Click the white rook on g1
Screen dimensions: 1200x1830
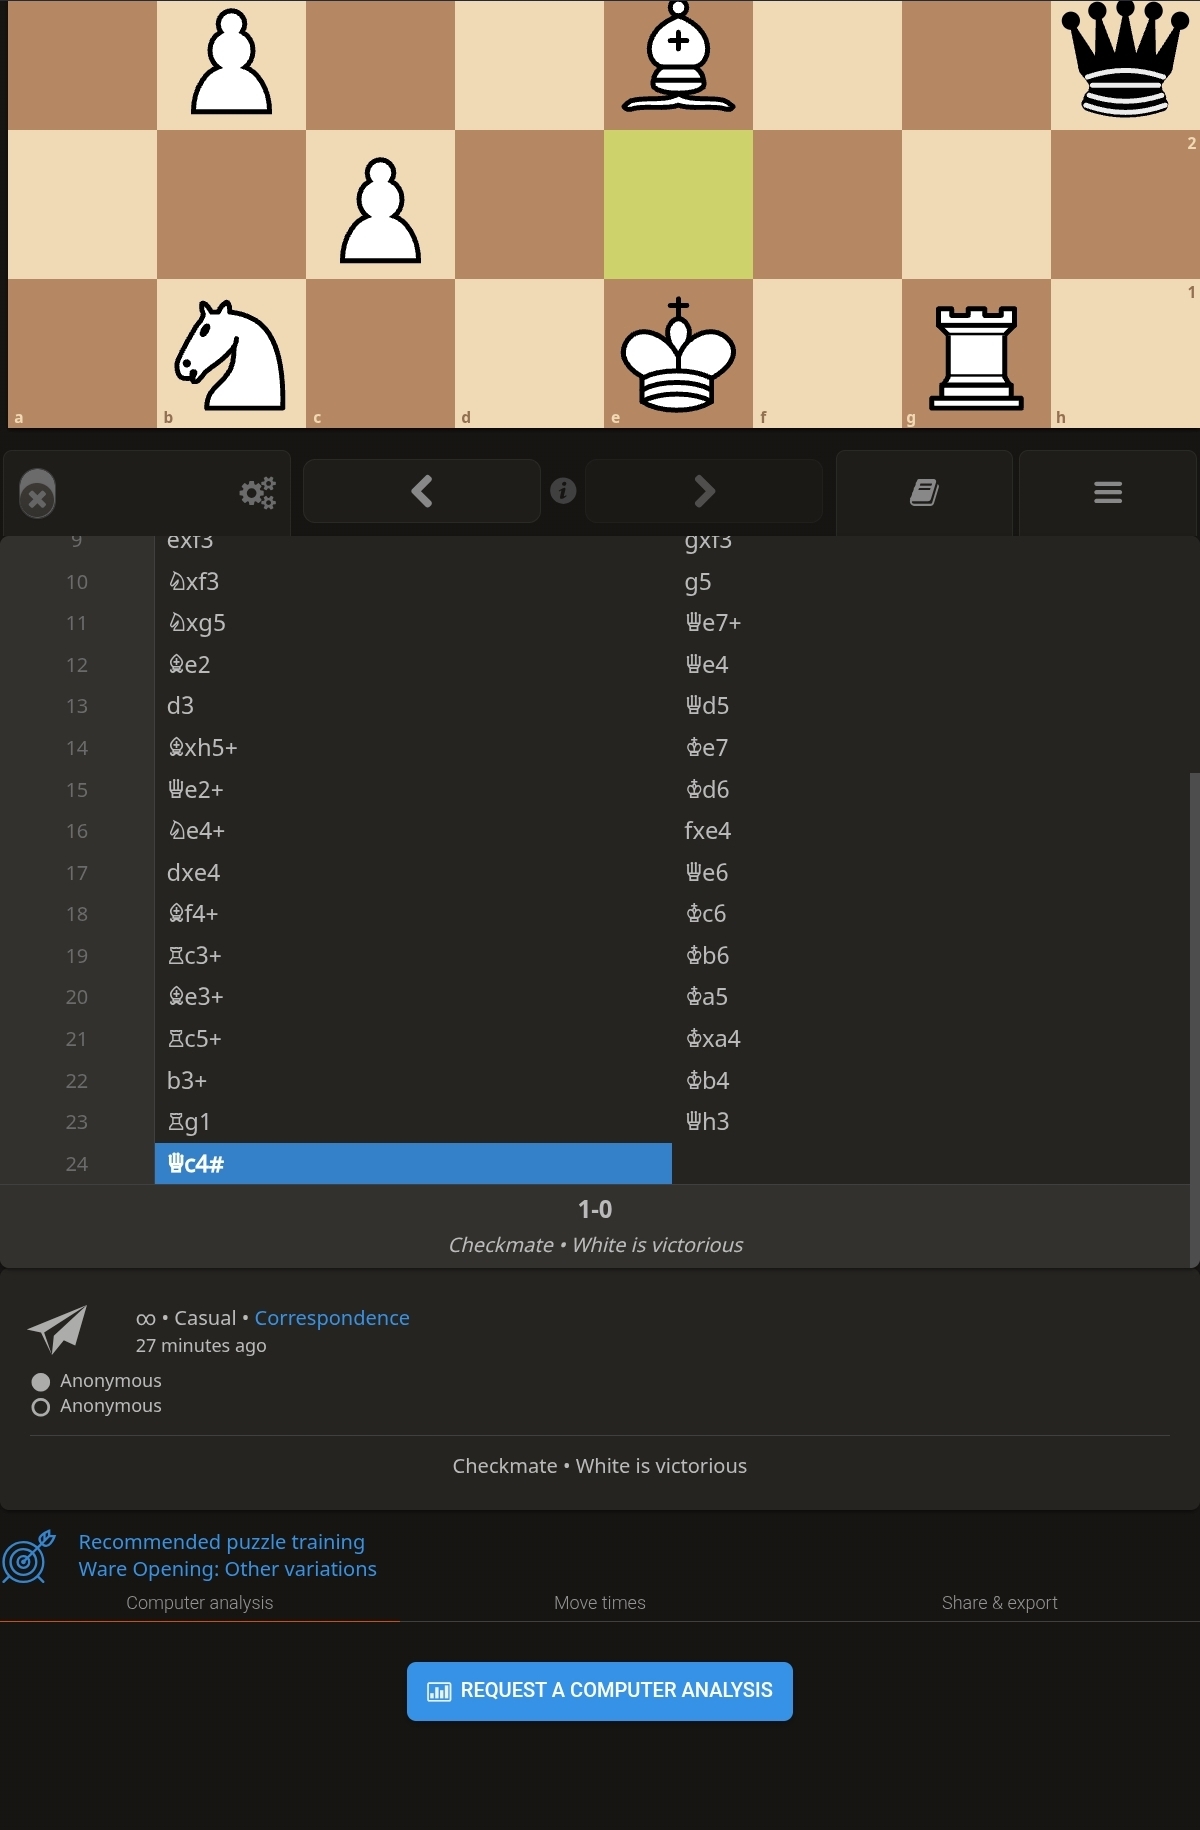[x=976, y=357]
